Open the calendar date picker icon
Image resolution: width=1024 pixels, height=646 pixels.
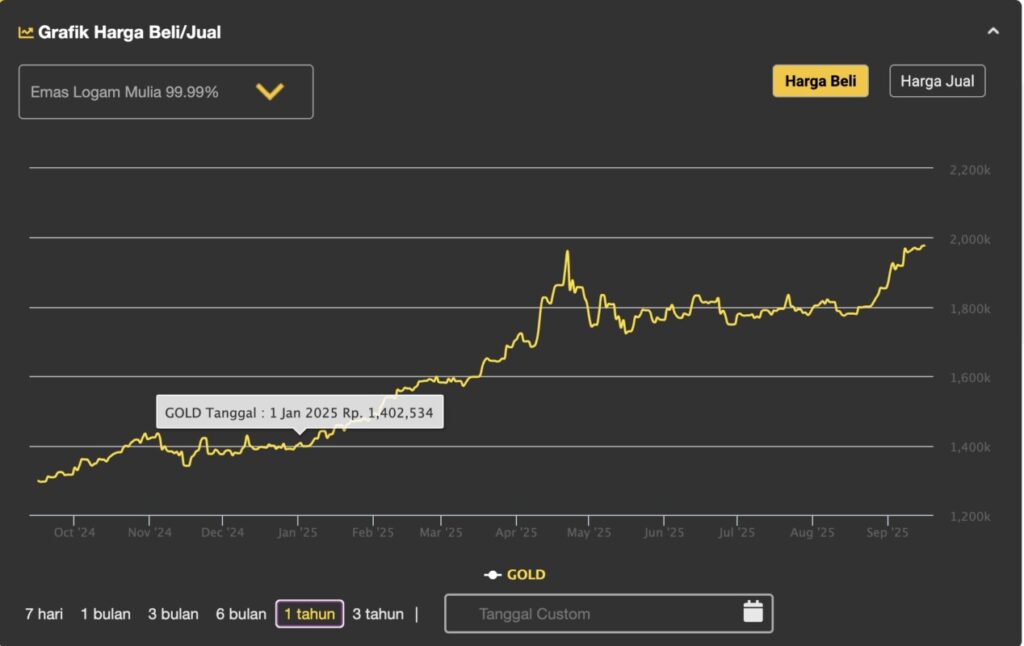coord(753,612)
